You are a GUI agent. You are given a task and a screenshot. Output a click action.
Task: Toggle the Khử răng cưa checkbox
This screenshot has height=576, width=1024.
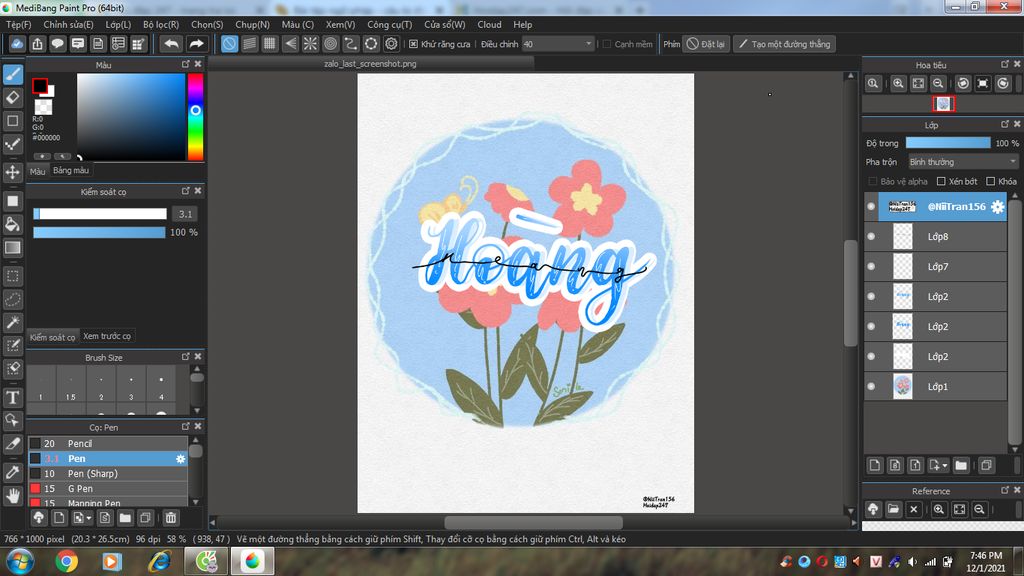coord(413,44)
